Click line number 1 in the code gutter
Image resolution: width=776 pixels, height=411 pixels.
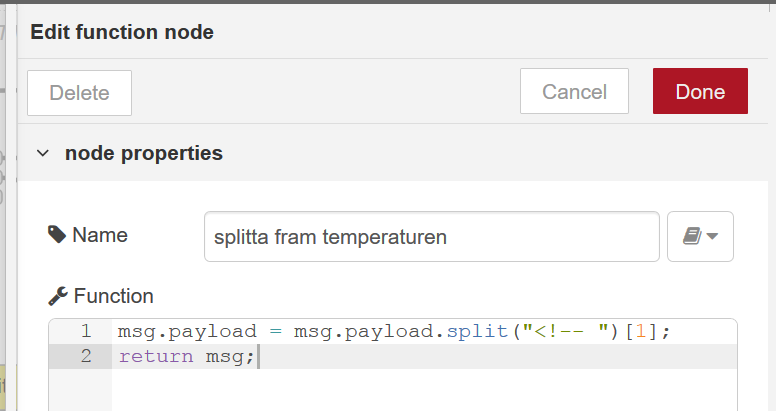pos(86,331)
